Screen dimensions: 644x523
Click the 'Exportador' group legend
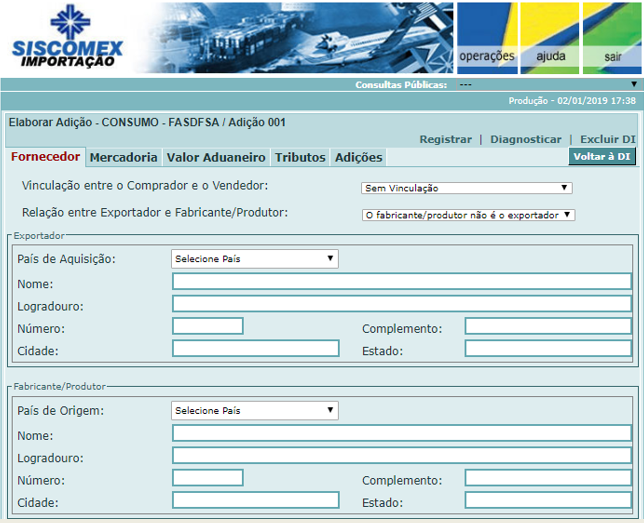39,236
